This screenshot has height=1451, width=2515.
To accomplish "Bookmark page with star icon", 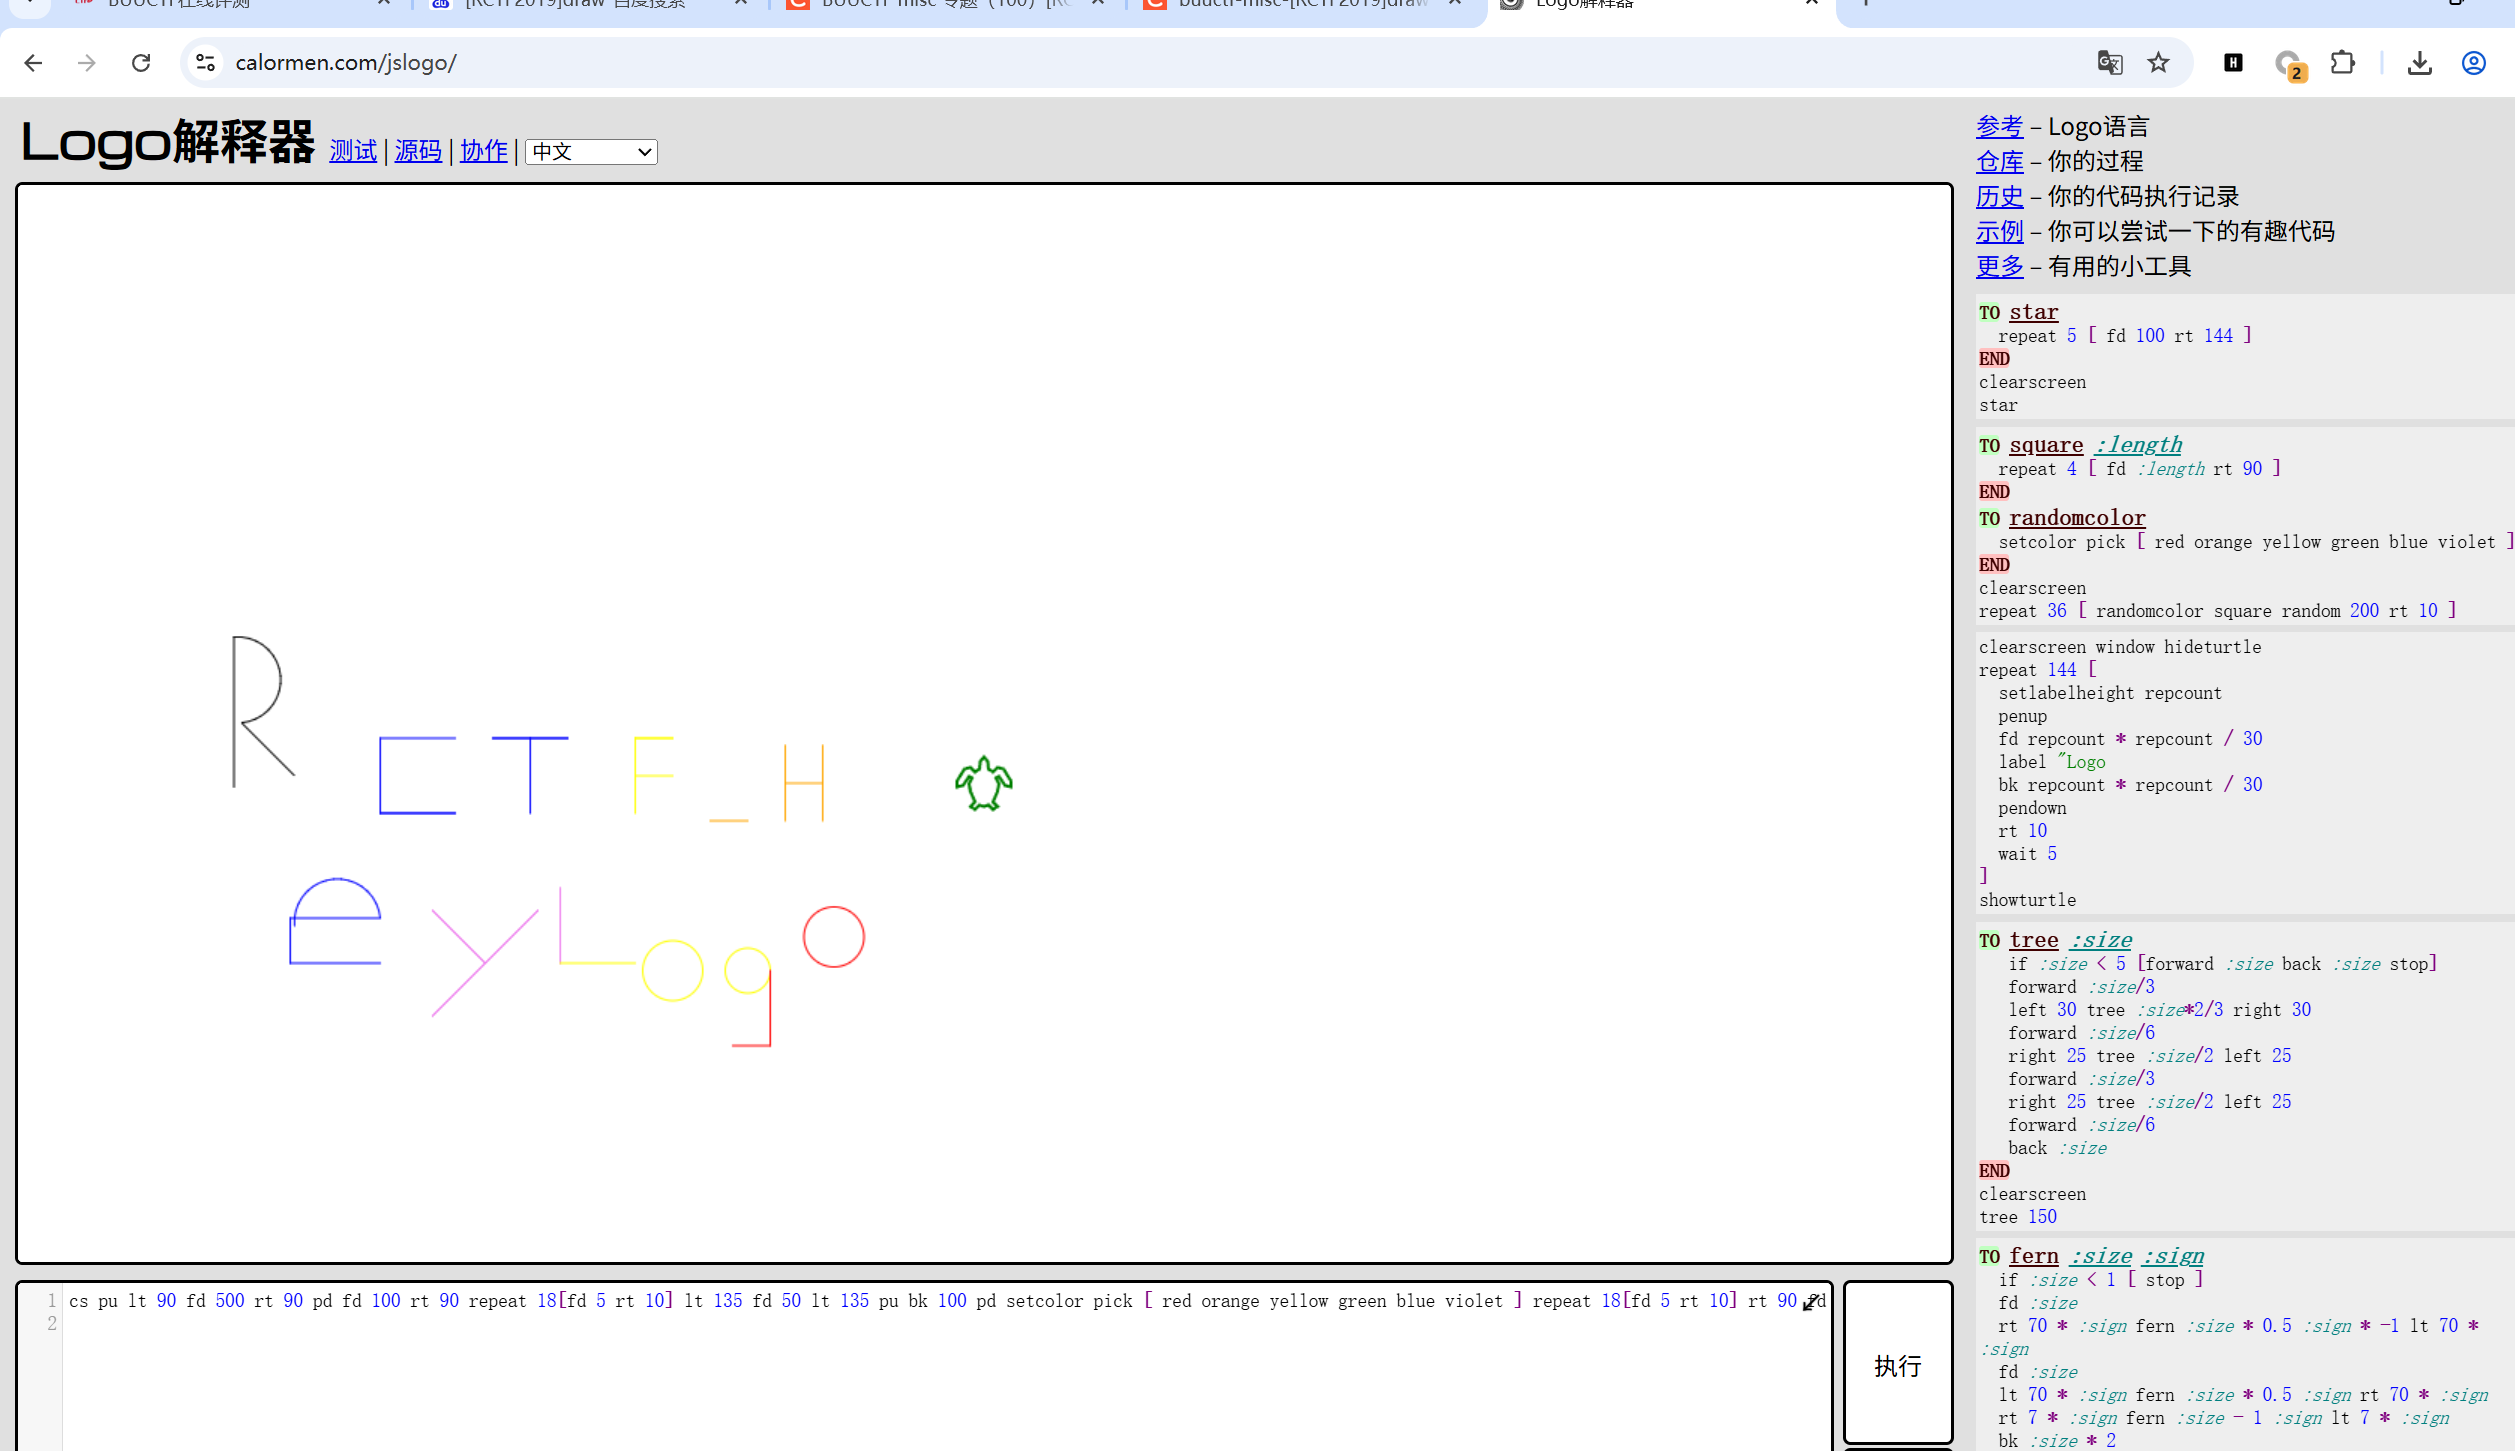I will [2158, 63].
